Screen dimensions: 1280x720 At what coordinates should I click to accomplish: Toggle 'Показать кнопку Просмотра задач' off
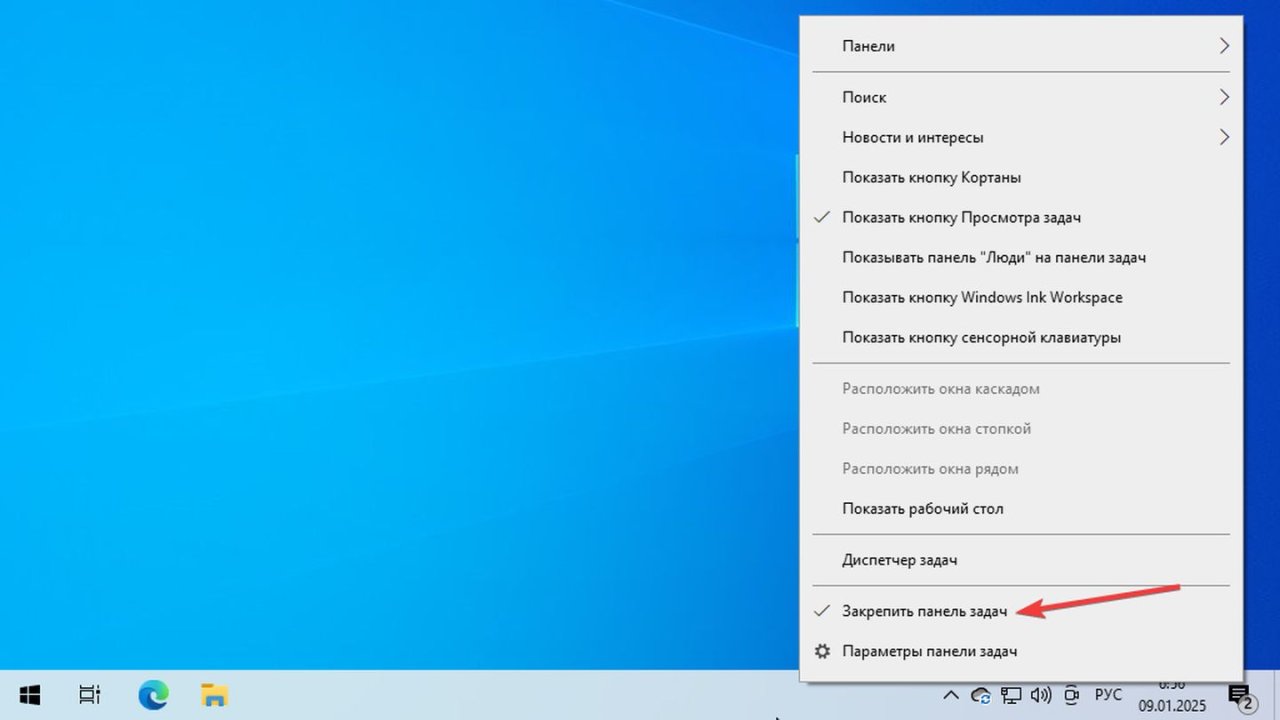click(x=960, y=217)
